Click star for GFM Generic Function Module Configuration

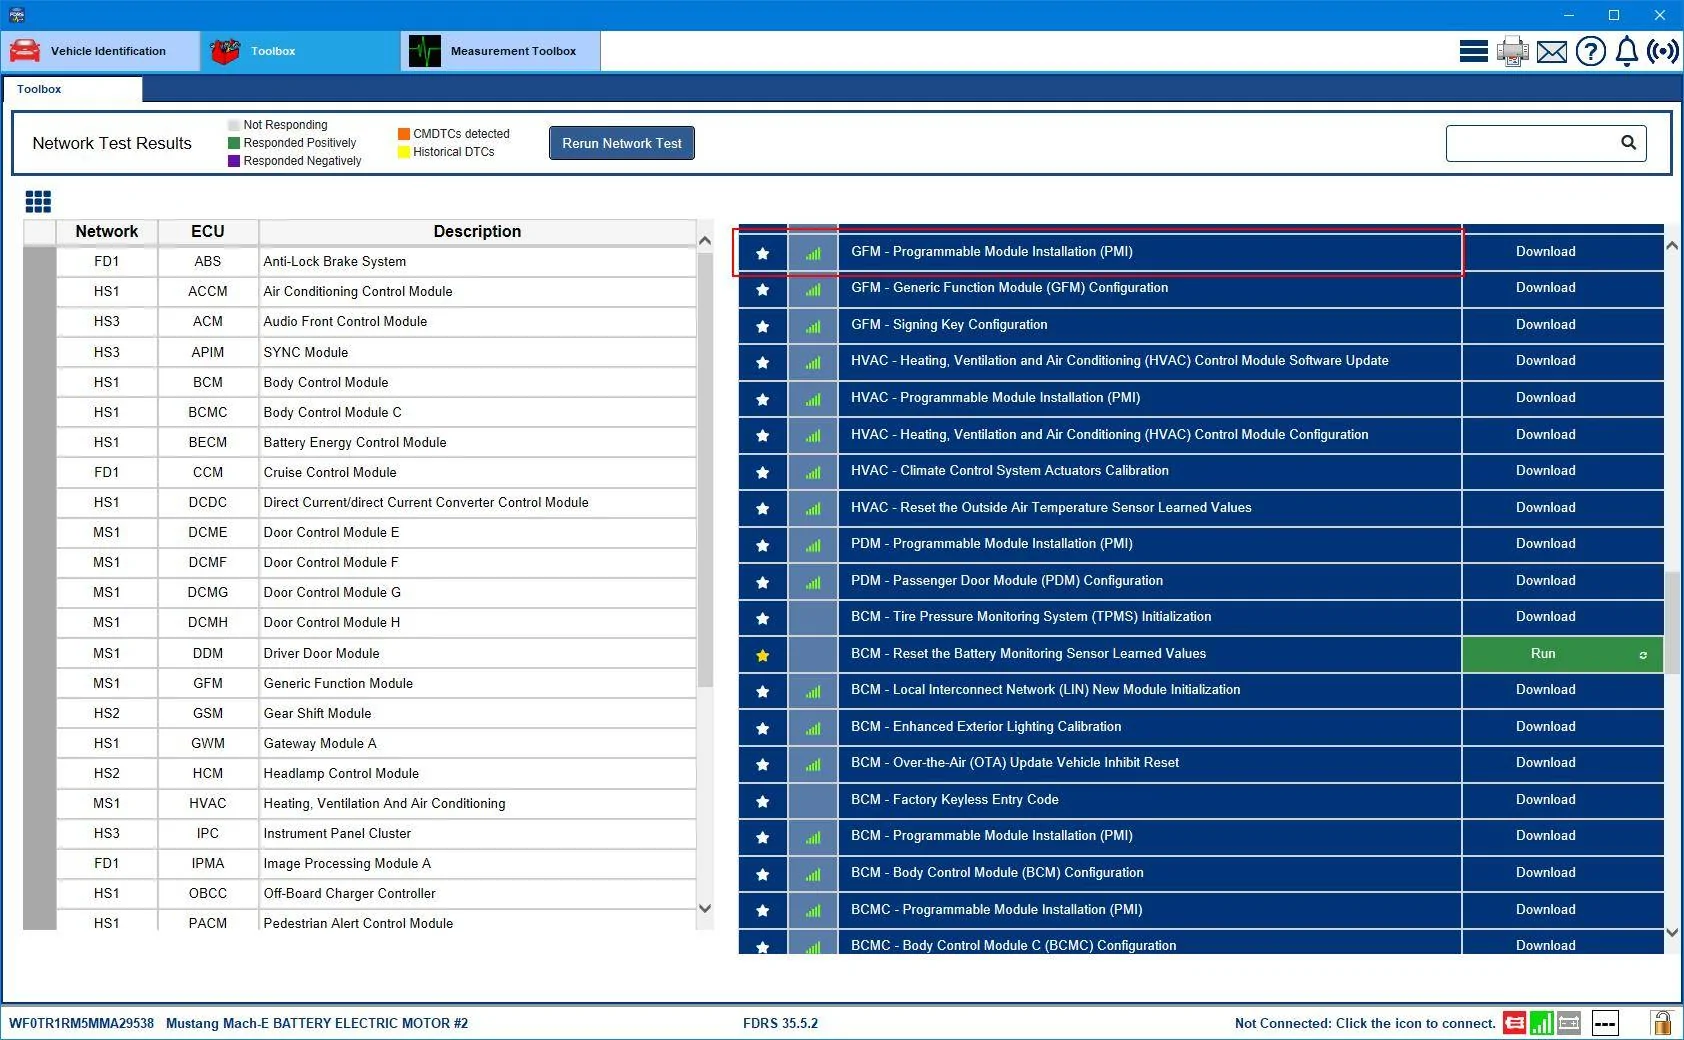click(x=763, y=289)
